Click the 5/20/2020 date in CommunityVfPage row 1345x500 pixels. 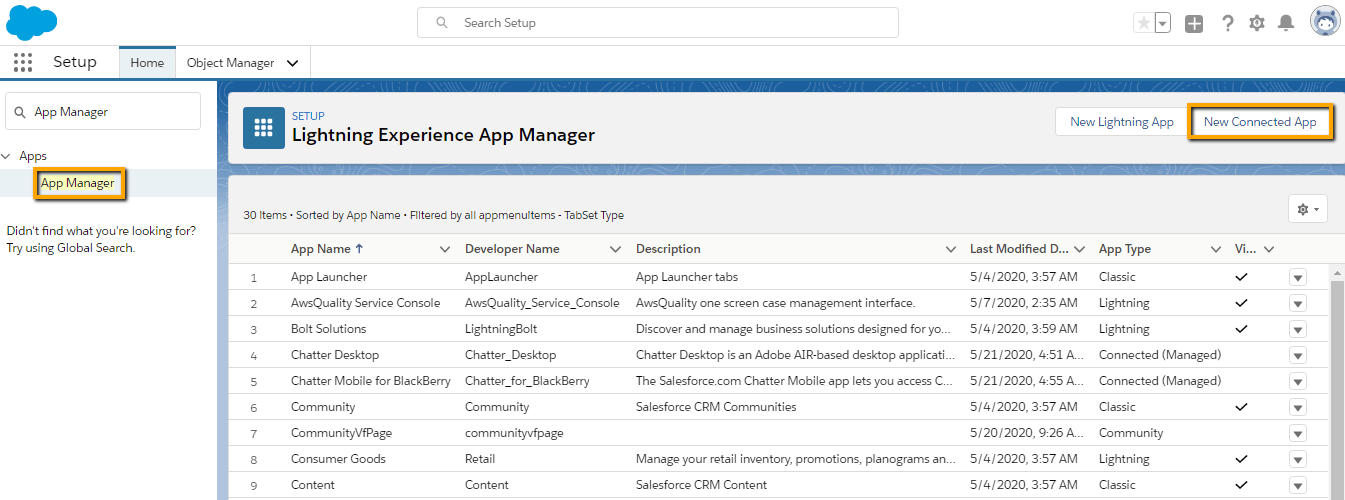click(x=1024, y=433)
